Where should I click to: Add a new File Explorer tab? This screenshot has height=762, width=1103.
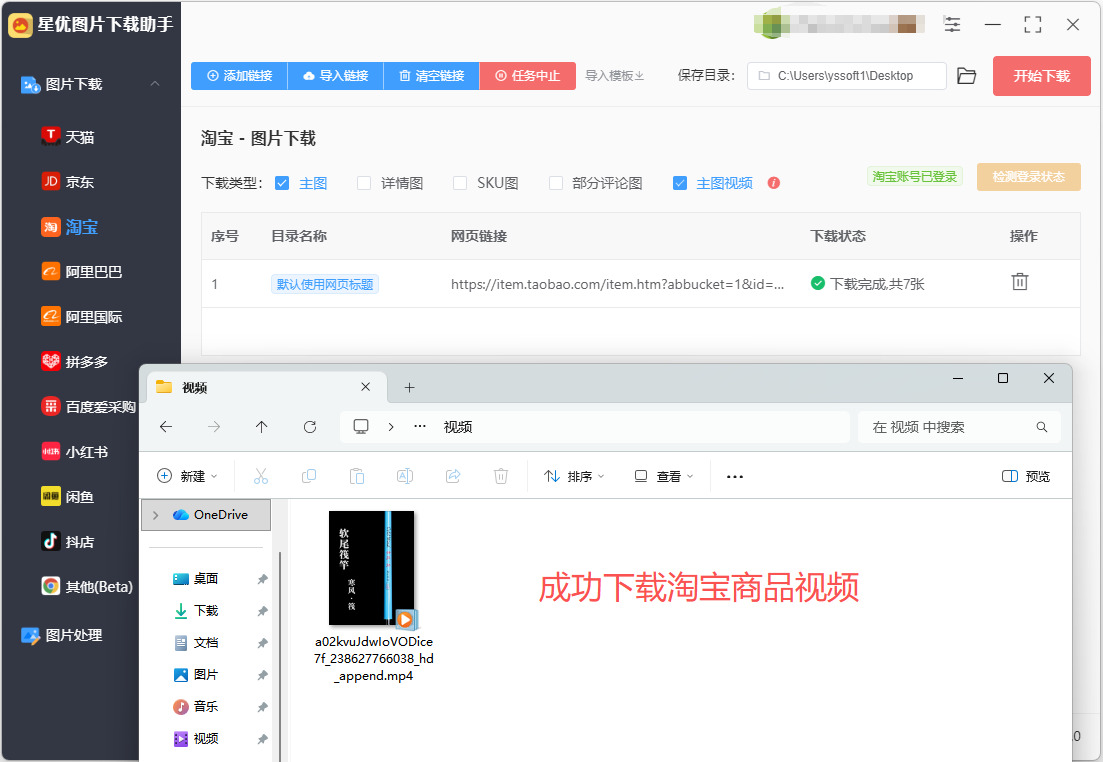409,387
